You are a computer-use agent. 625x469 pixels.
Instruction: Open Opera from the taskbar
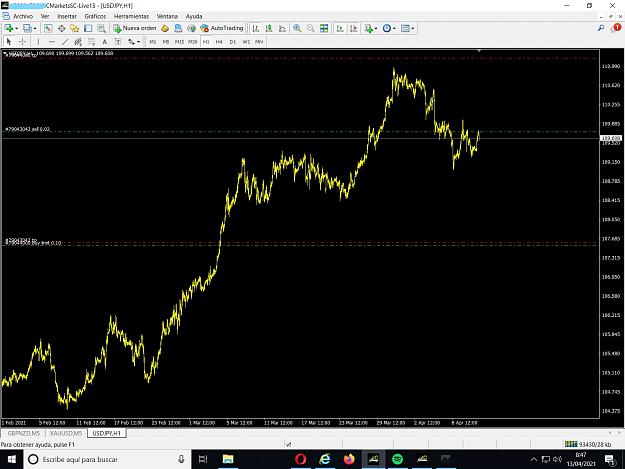click(x=301, y=459)
